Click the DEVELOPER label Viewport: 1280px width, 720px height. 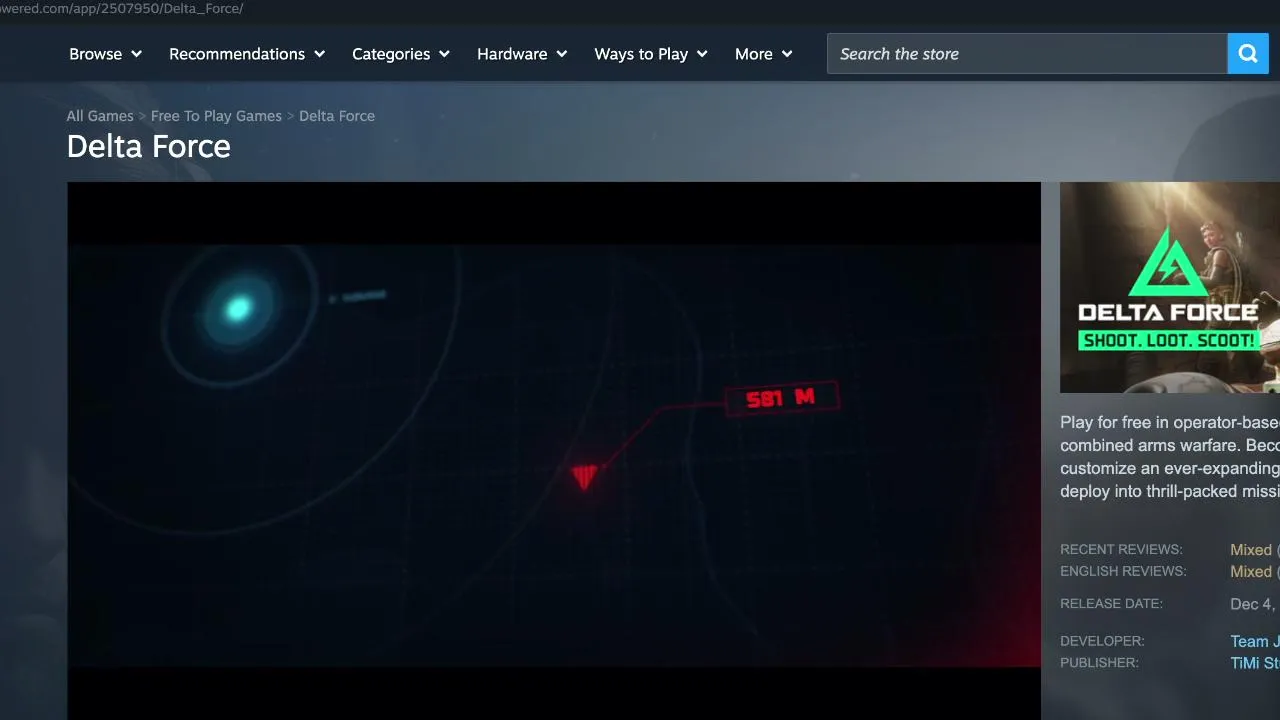pos(1102,641)
